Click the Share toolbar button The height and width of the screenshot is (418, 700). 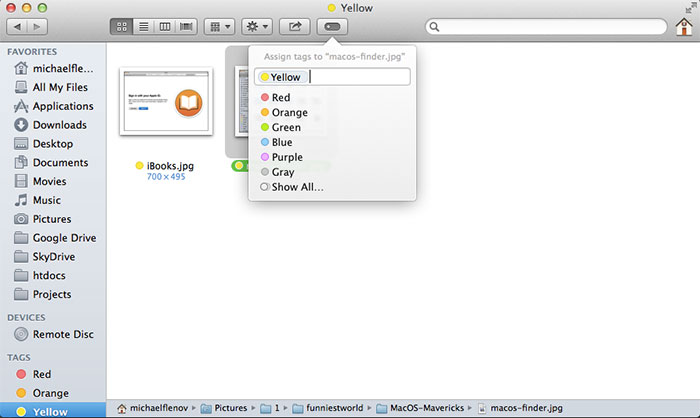tap(296, 25)
